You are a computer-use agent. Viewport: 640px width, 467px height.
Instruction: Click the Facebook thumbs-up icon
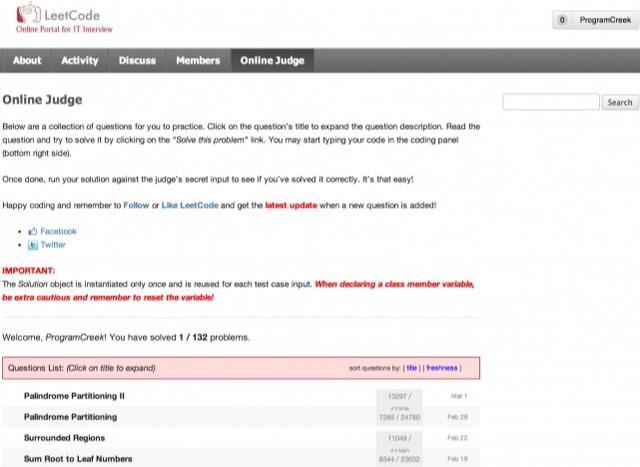(x=33, y=231)
